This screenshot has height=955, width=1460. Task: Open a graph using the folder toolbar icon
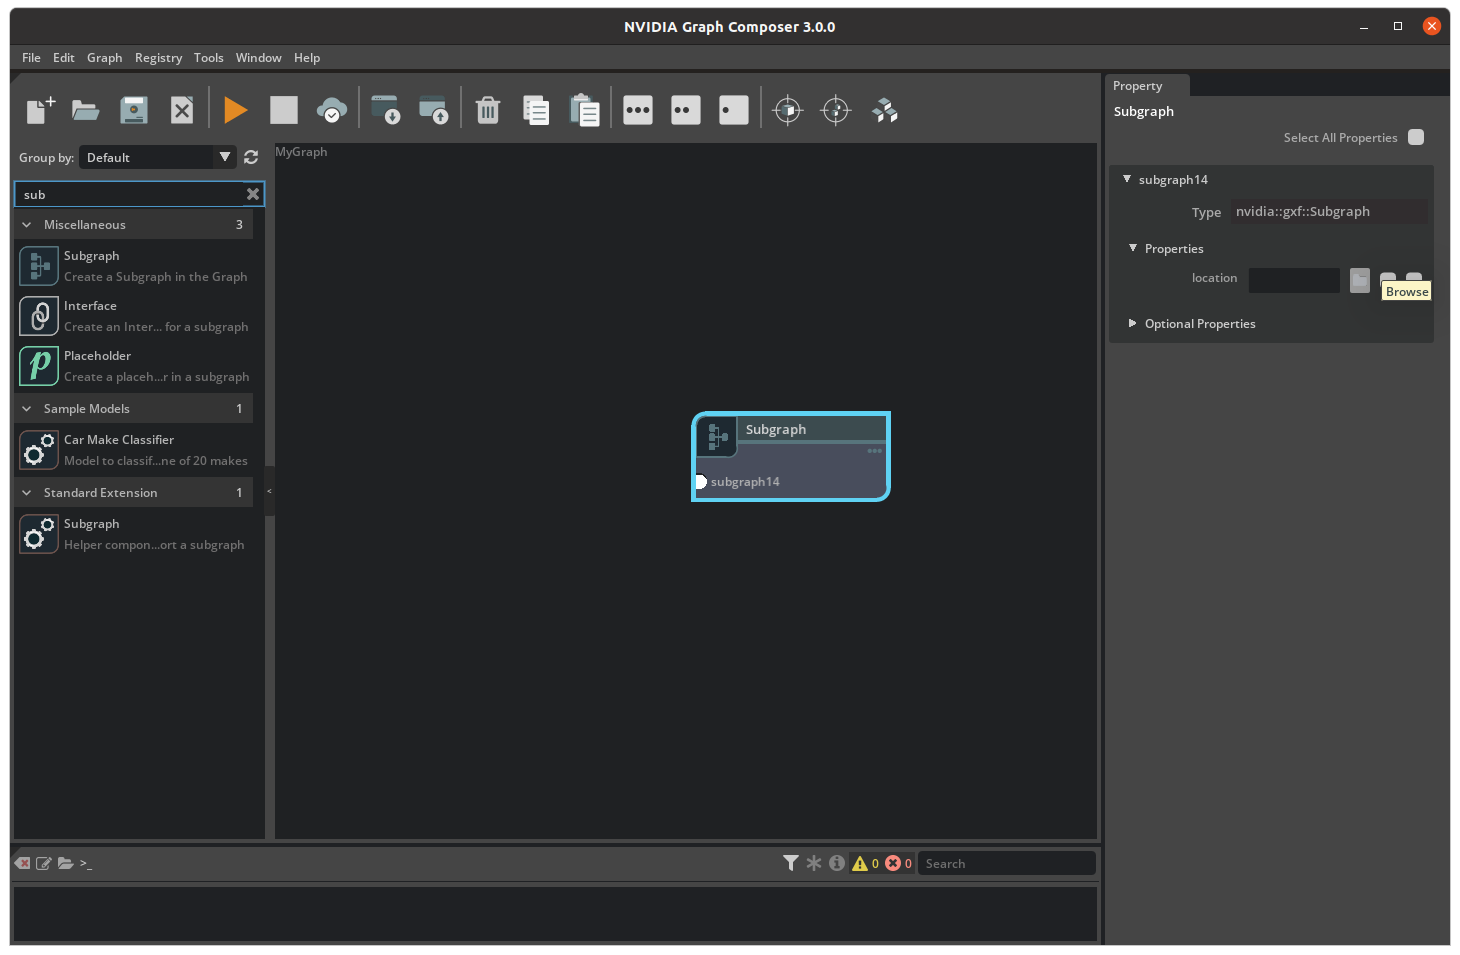click(x=86, y=110)
